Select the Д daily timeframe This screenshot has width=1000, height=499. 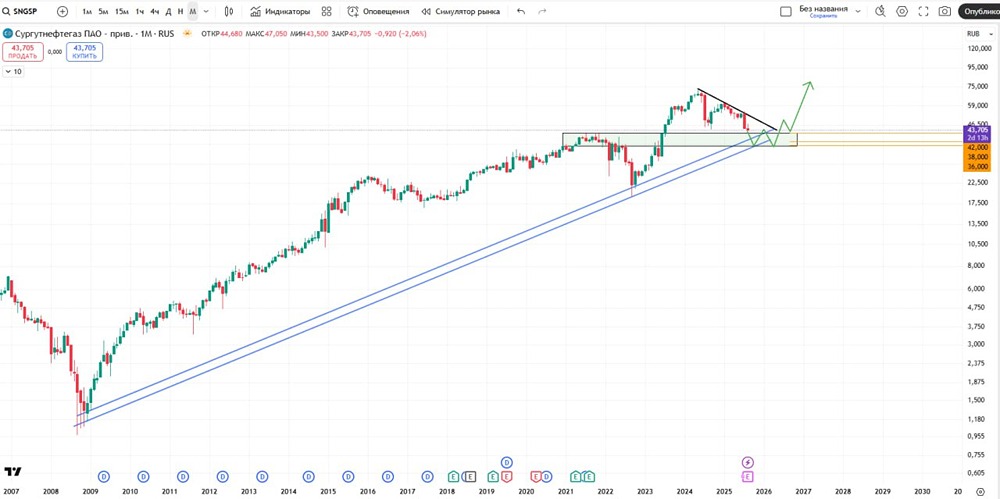168,11
